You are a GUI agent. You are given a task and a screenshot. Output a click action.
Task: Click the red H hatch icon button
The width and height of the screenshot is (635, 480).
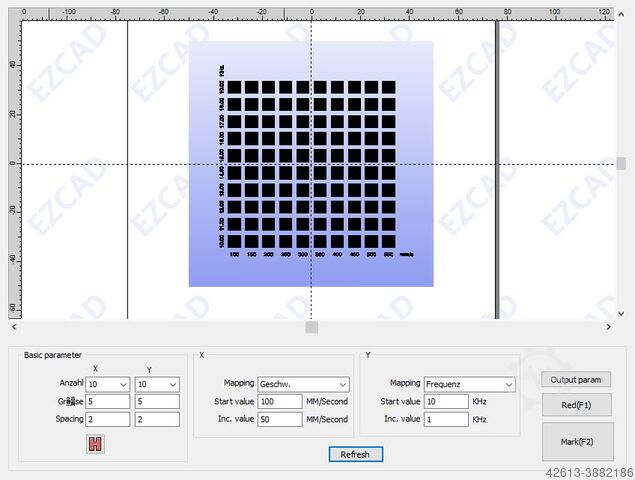pyautogui.click(x=97, y=447)
